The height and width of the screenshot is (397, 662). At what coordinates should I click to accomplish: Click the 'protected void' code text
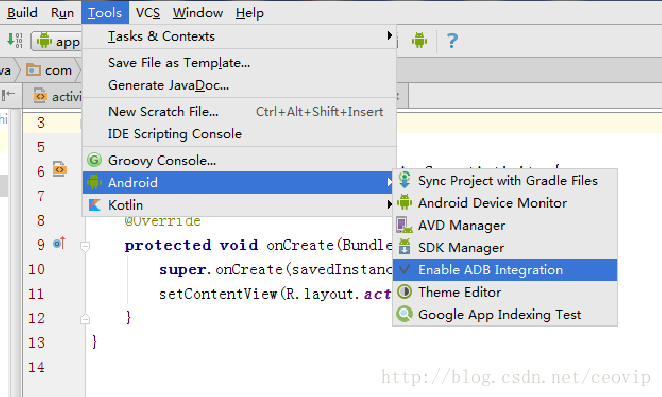point(191,245)
